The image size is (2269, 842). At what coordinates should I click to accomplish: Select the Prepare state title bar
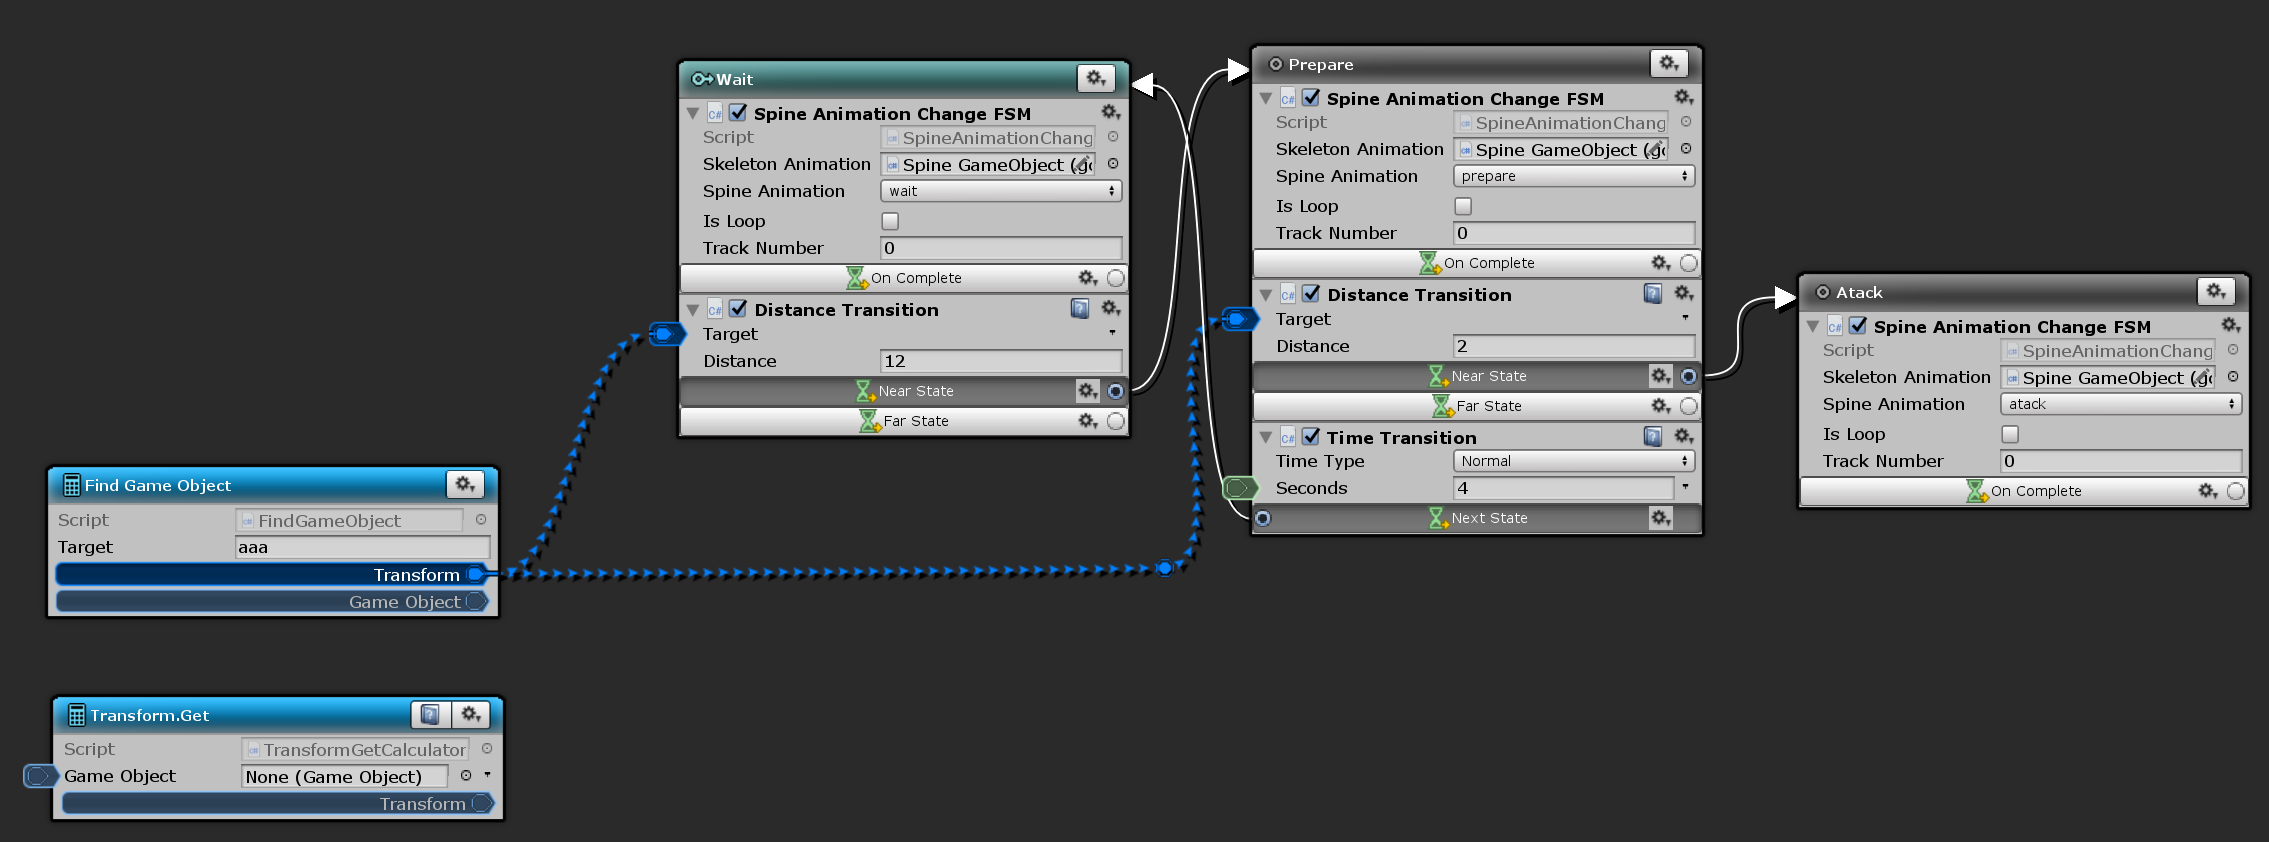click(x=1450, y=64)
